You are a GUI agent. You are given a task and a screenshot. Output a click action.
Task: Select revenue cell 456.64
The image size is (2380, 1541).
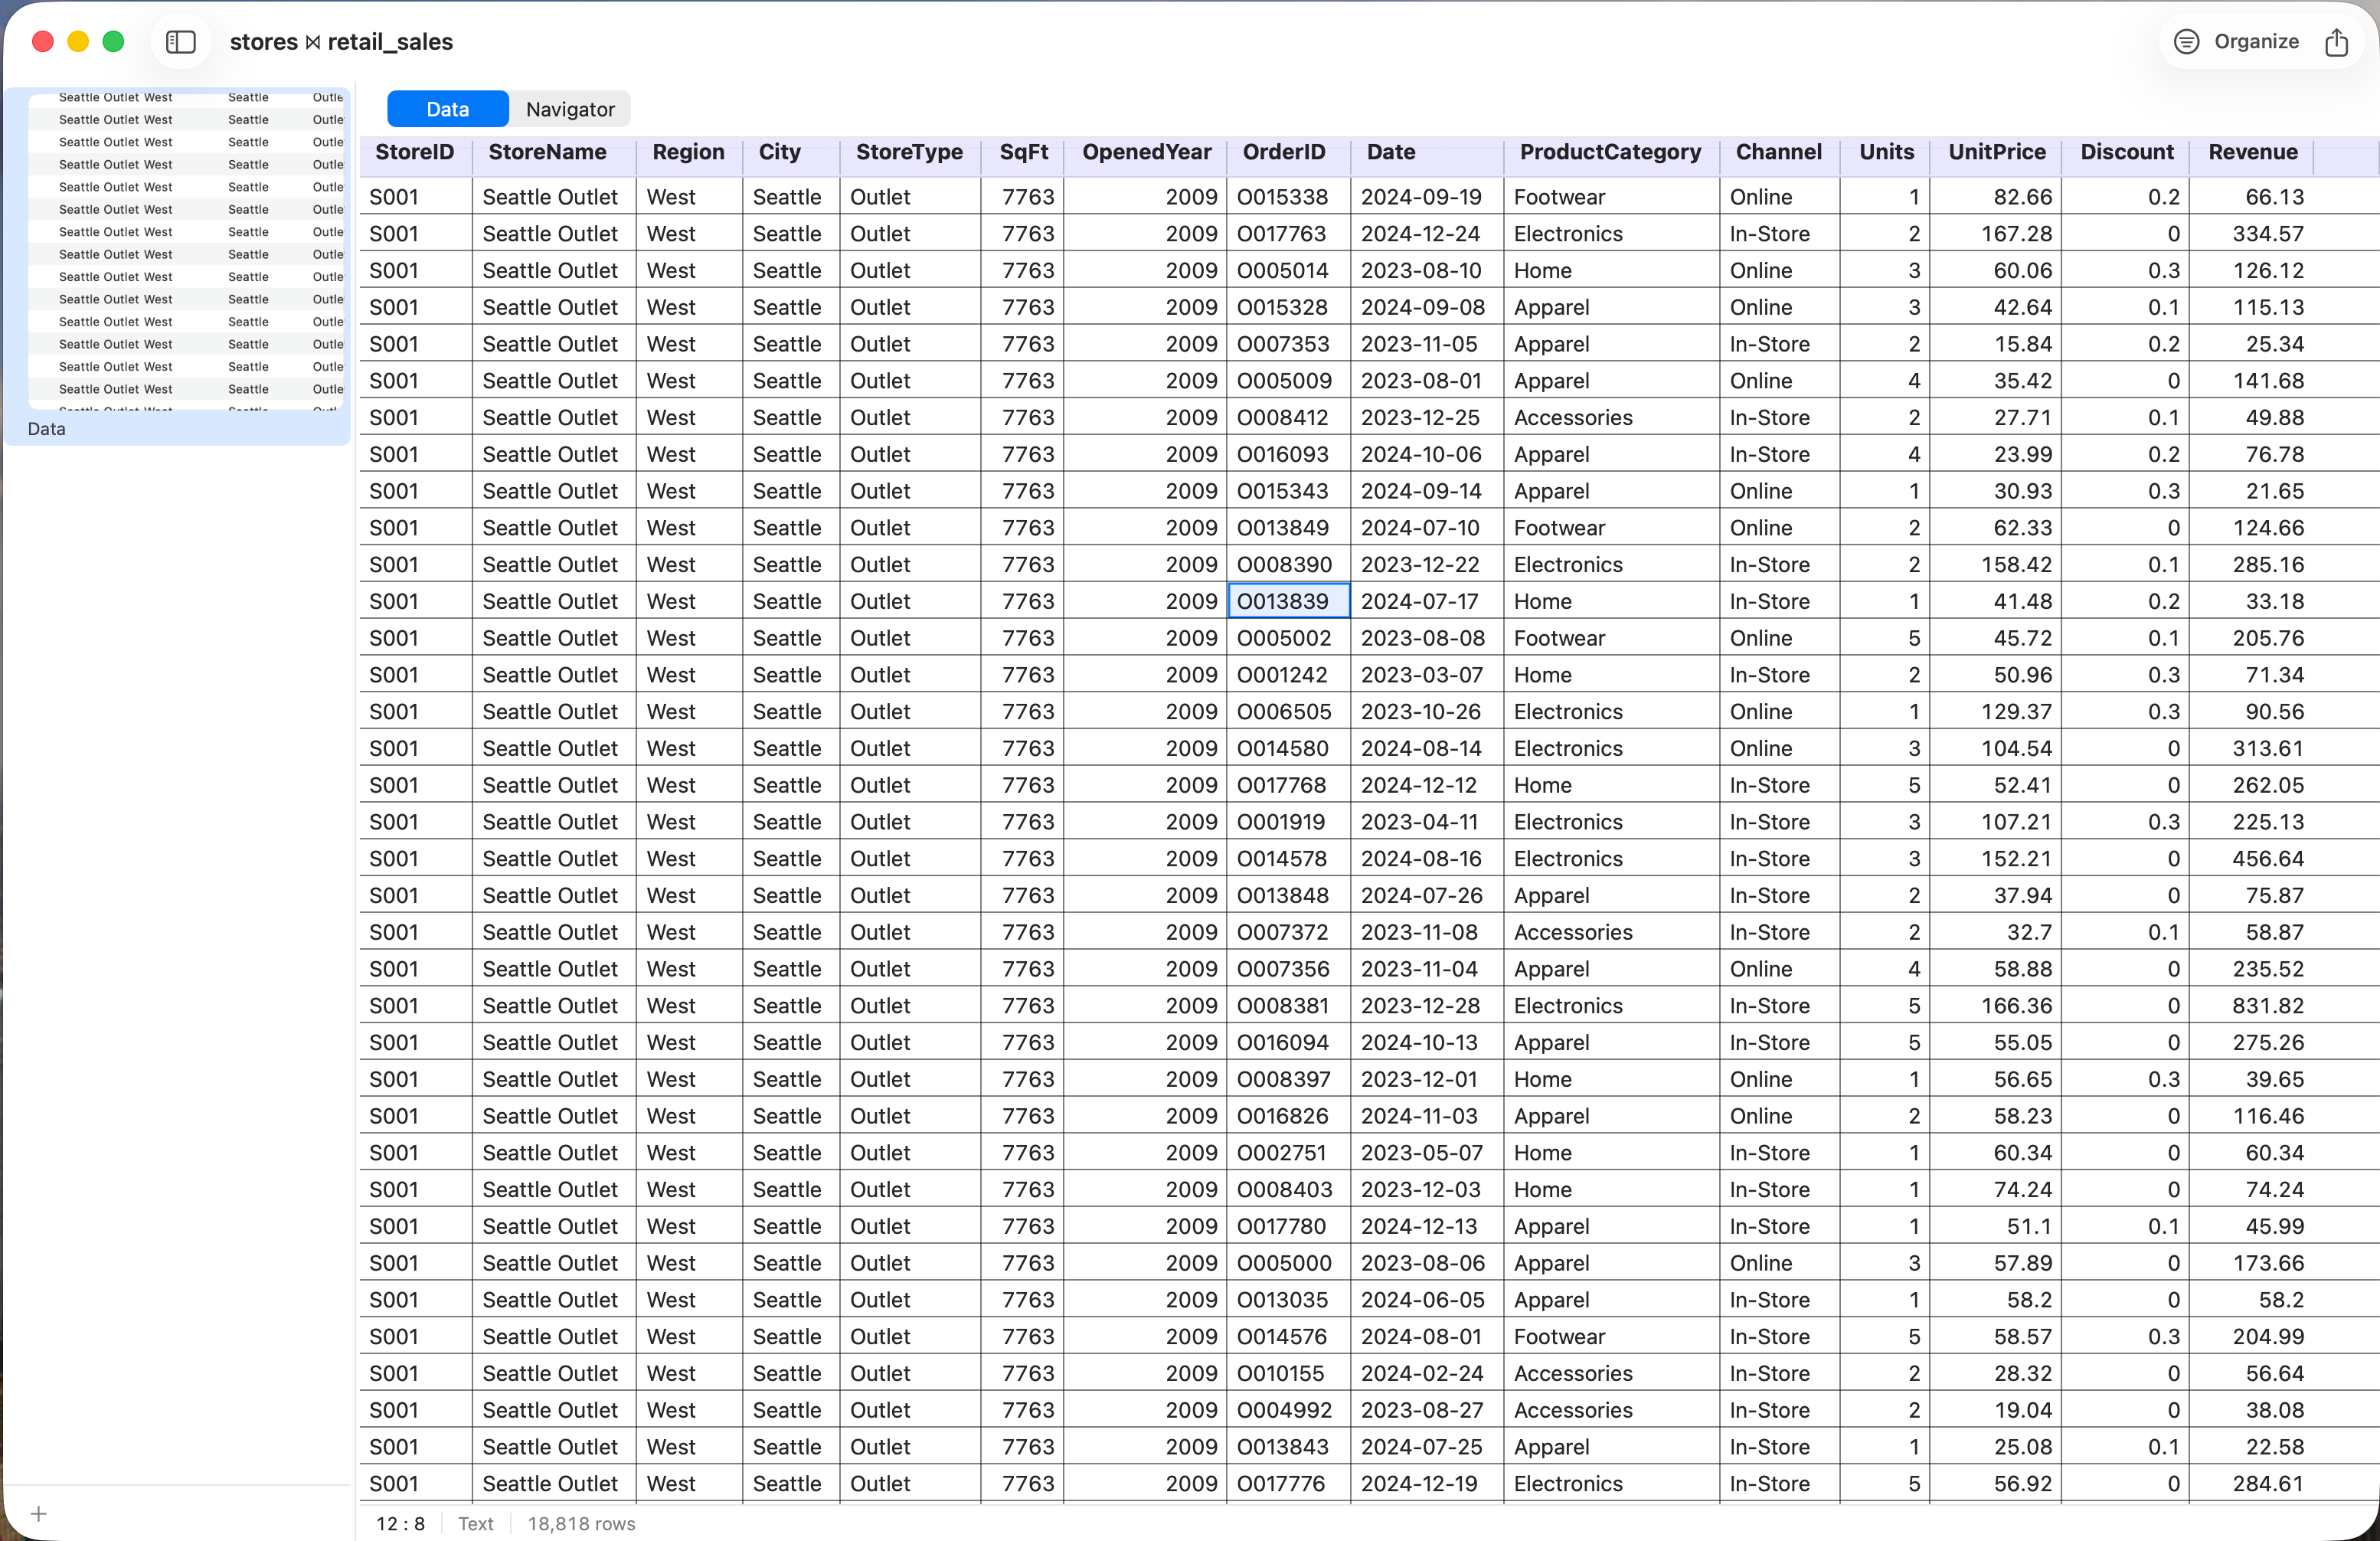(2252, 859)
